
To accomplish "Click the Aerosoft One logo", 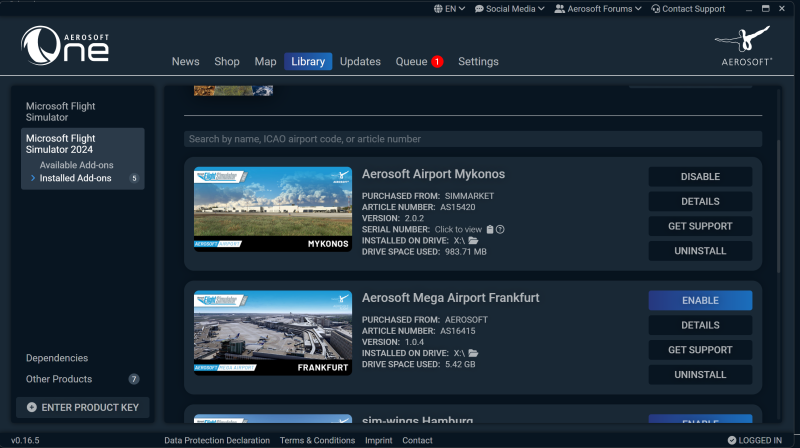I will (x=65, y=45).
